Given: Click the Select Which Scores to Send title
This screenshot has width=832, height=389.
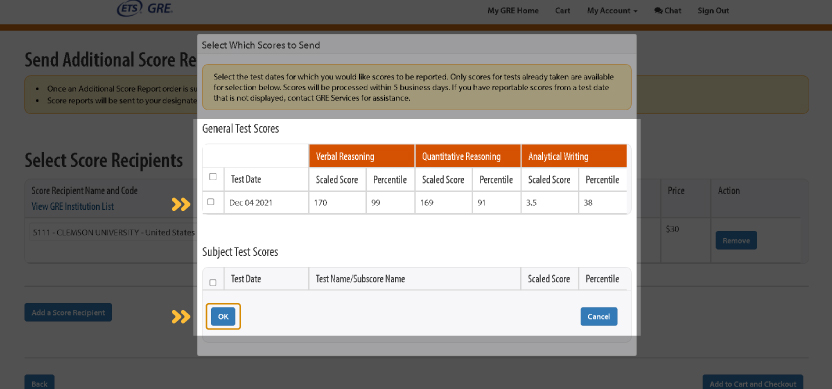Looking at the screenshot, I should [x=261, y=45].
